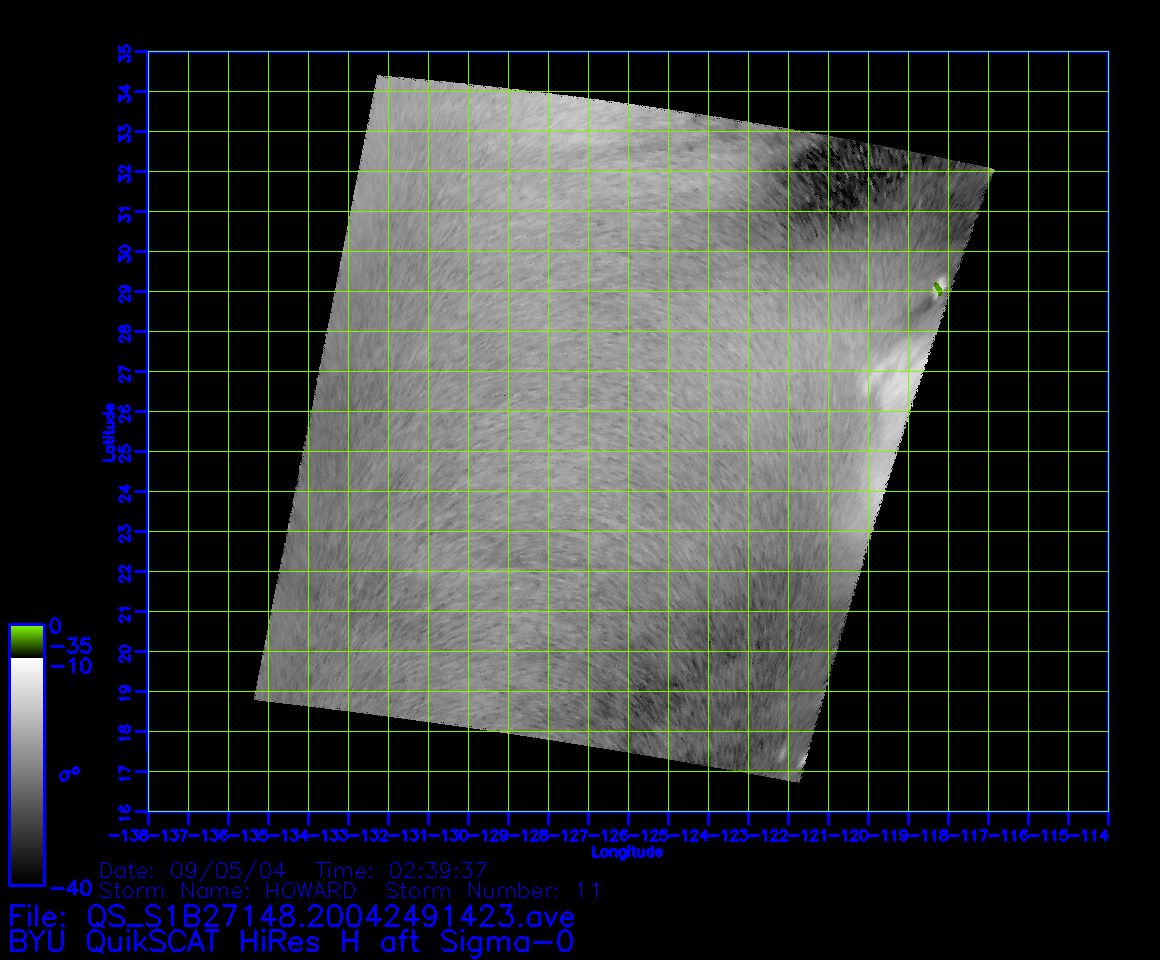
Task: Click the Latitude axis title
Action: 106,432
